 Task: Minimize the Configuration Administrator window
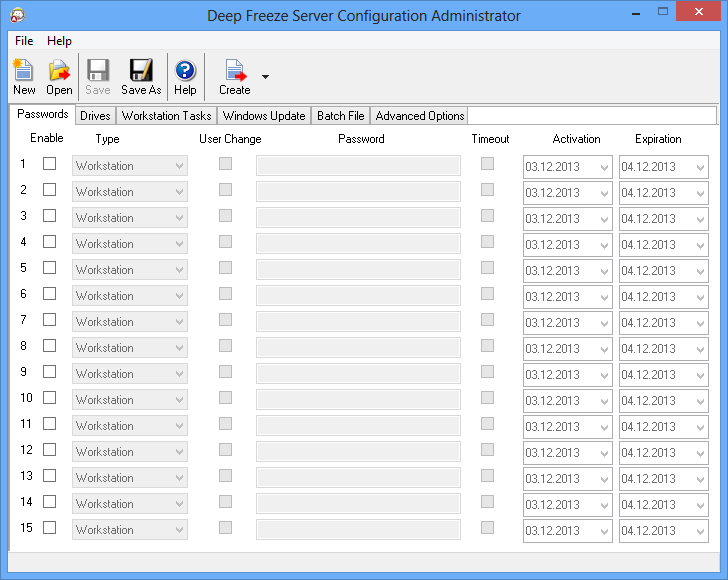636,13
